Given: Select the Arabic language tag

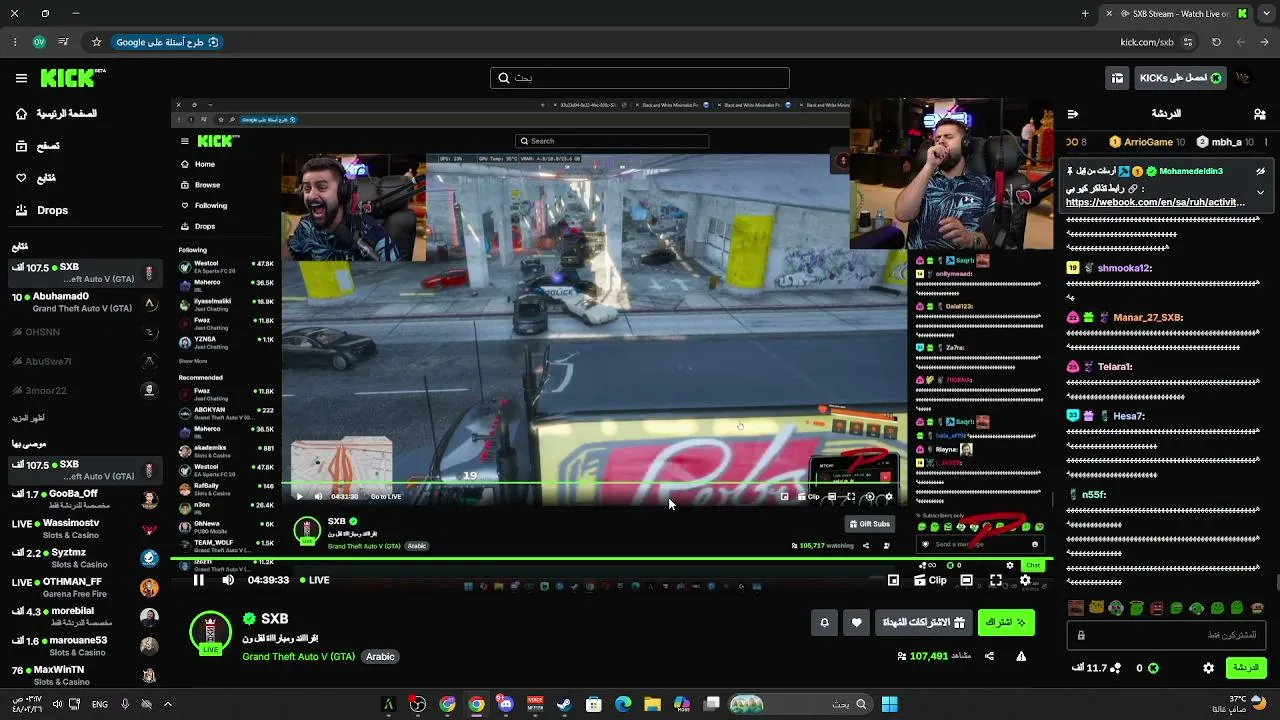Looking at the screenshot, I should click(380, 657).
